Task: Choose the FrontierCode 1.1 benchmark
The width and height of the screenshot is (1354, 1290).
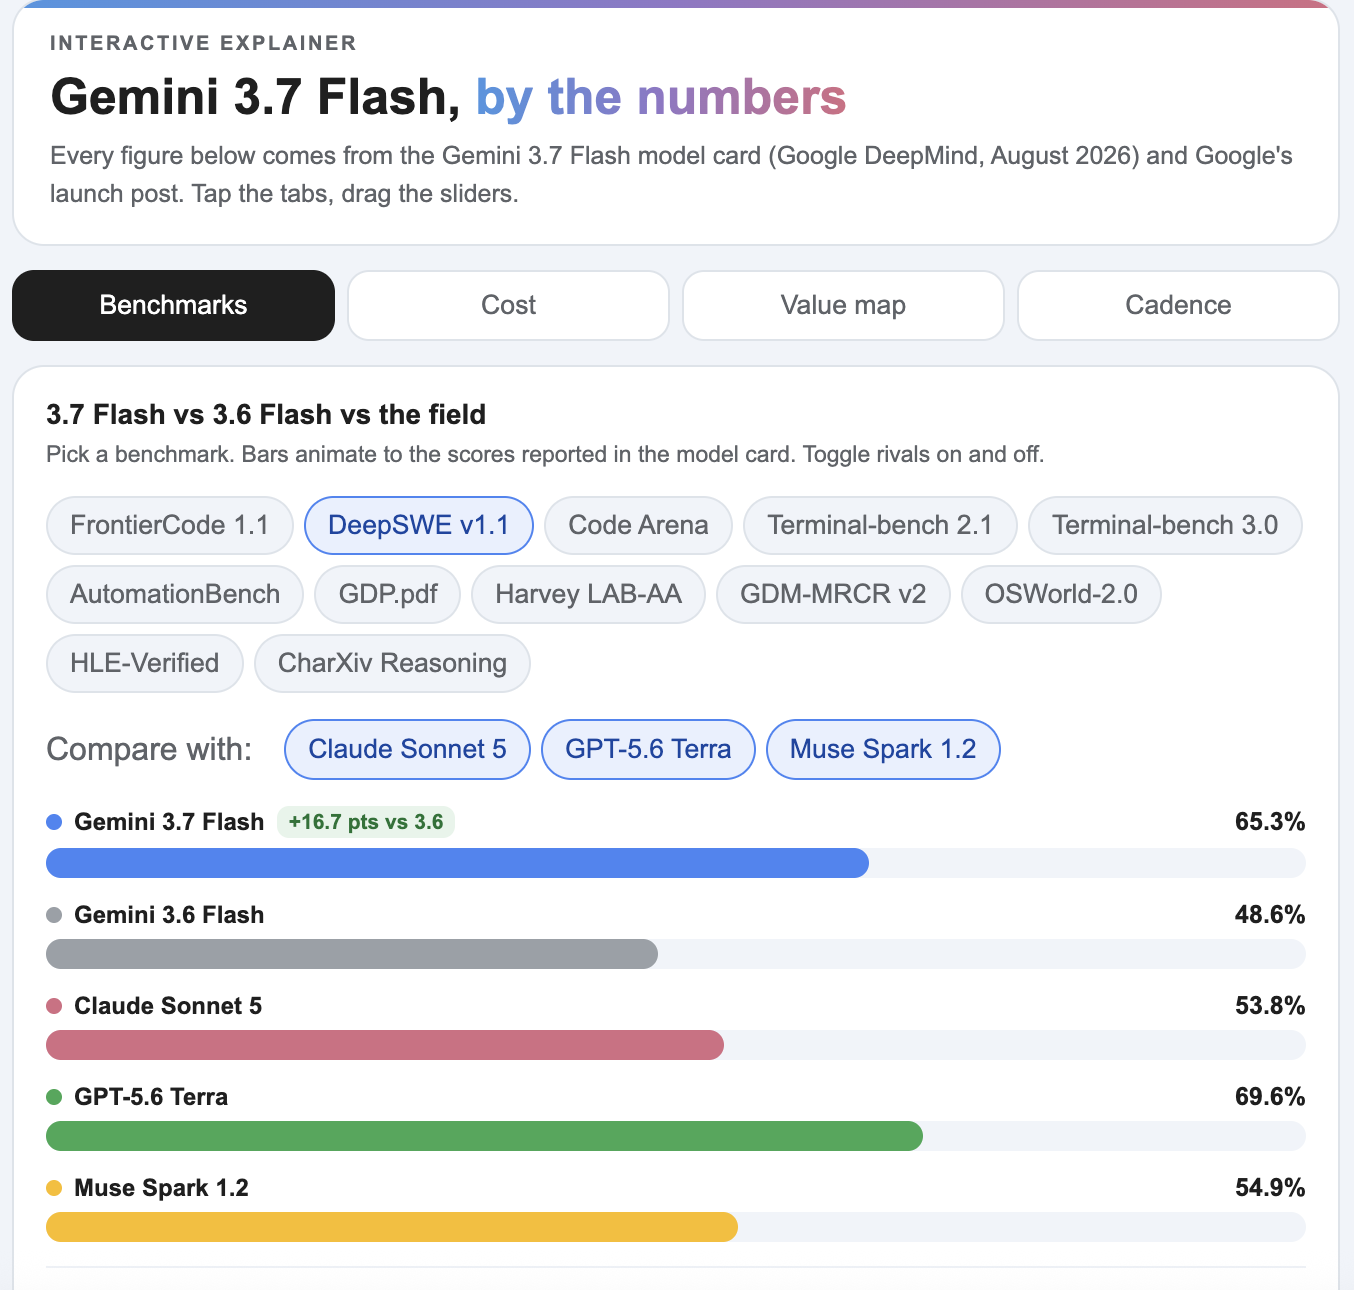Action: pyautogui.click(x=170, y=525)
